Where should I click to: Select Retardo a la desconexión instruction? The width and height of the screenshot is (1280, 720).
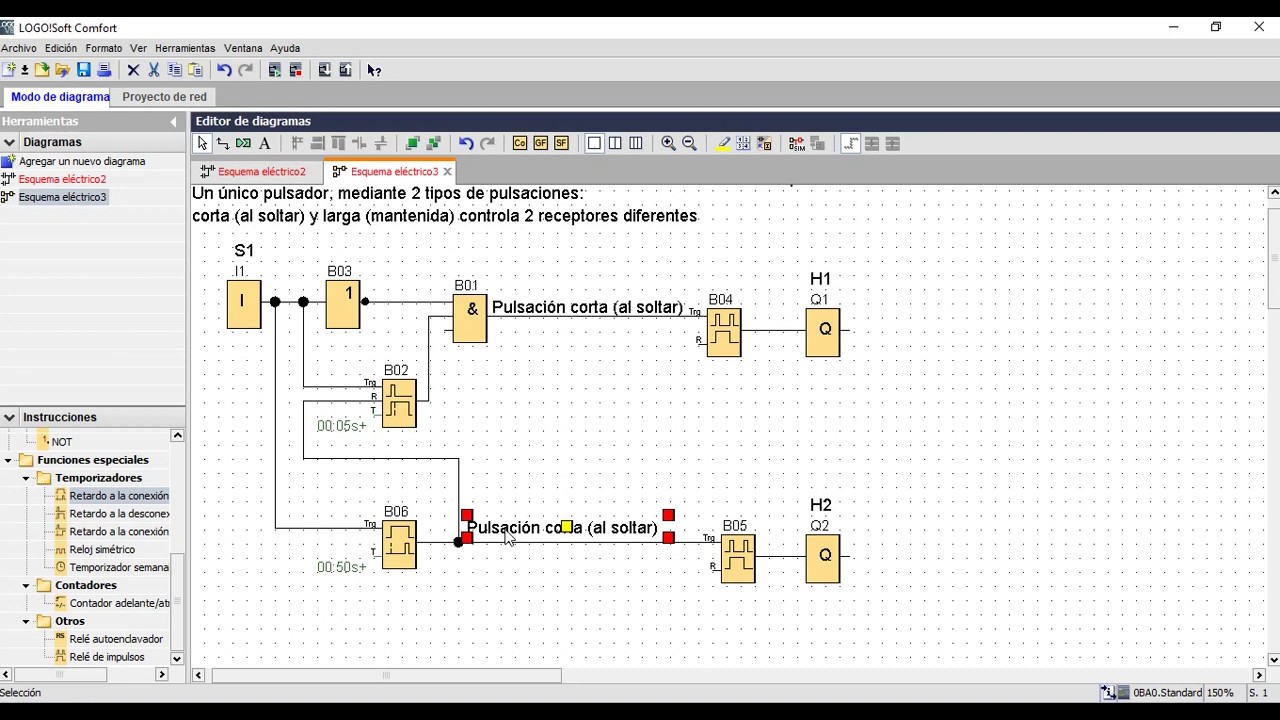(x=119, y=514)
